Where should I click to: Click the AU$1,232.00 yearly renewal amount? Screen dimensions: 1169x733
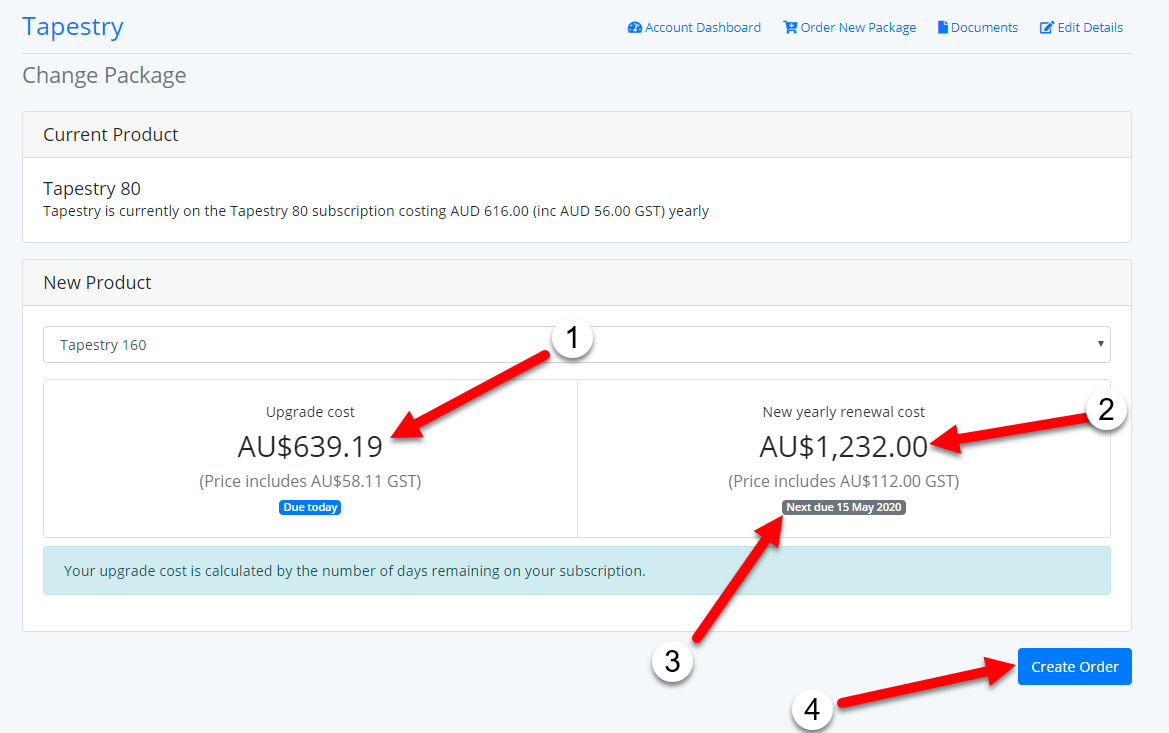[x=843, y=445]
